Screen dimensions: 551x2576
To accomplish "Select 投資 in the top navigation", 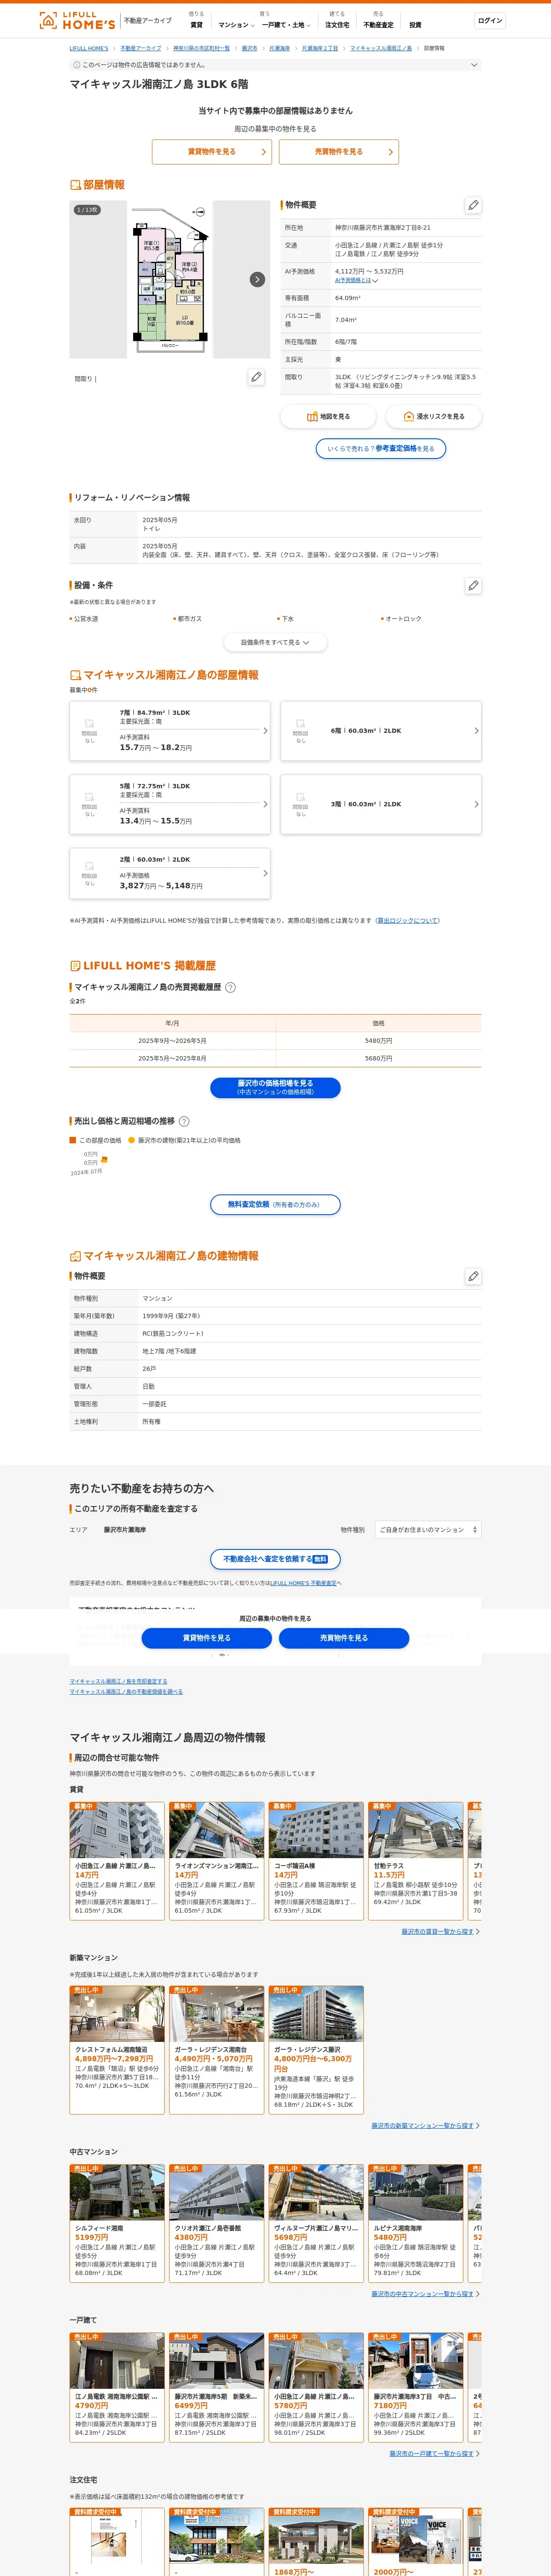I will coord(415,25).
